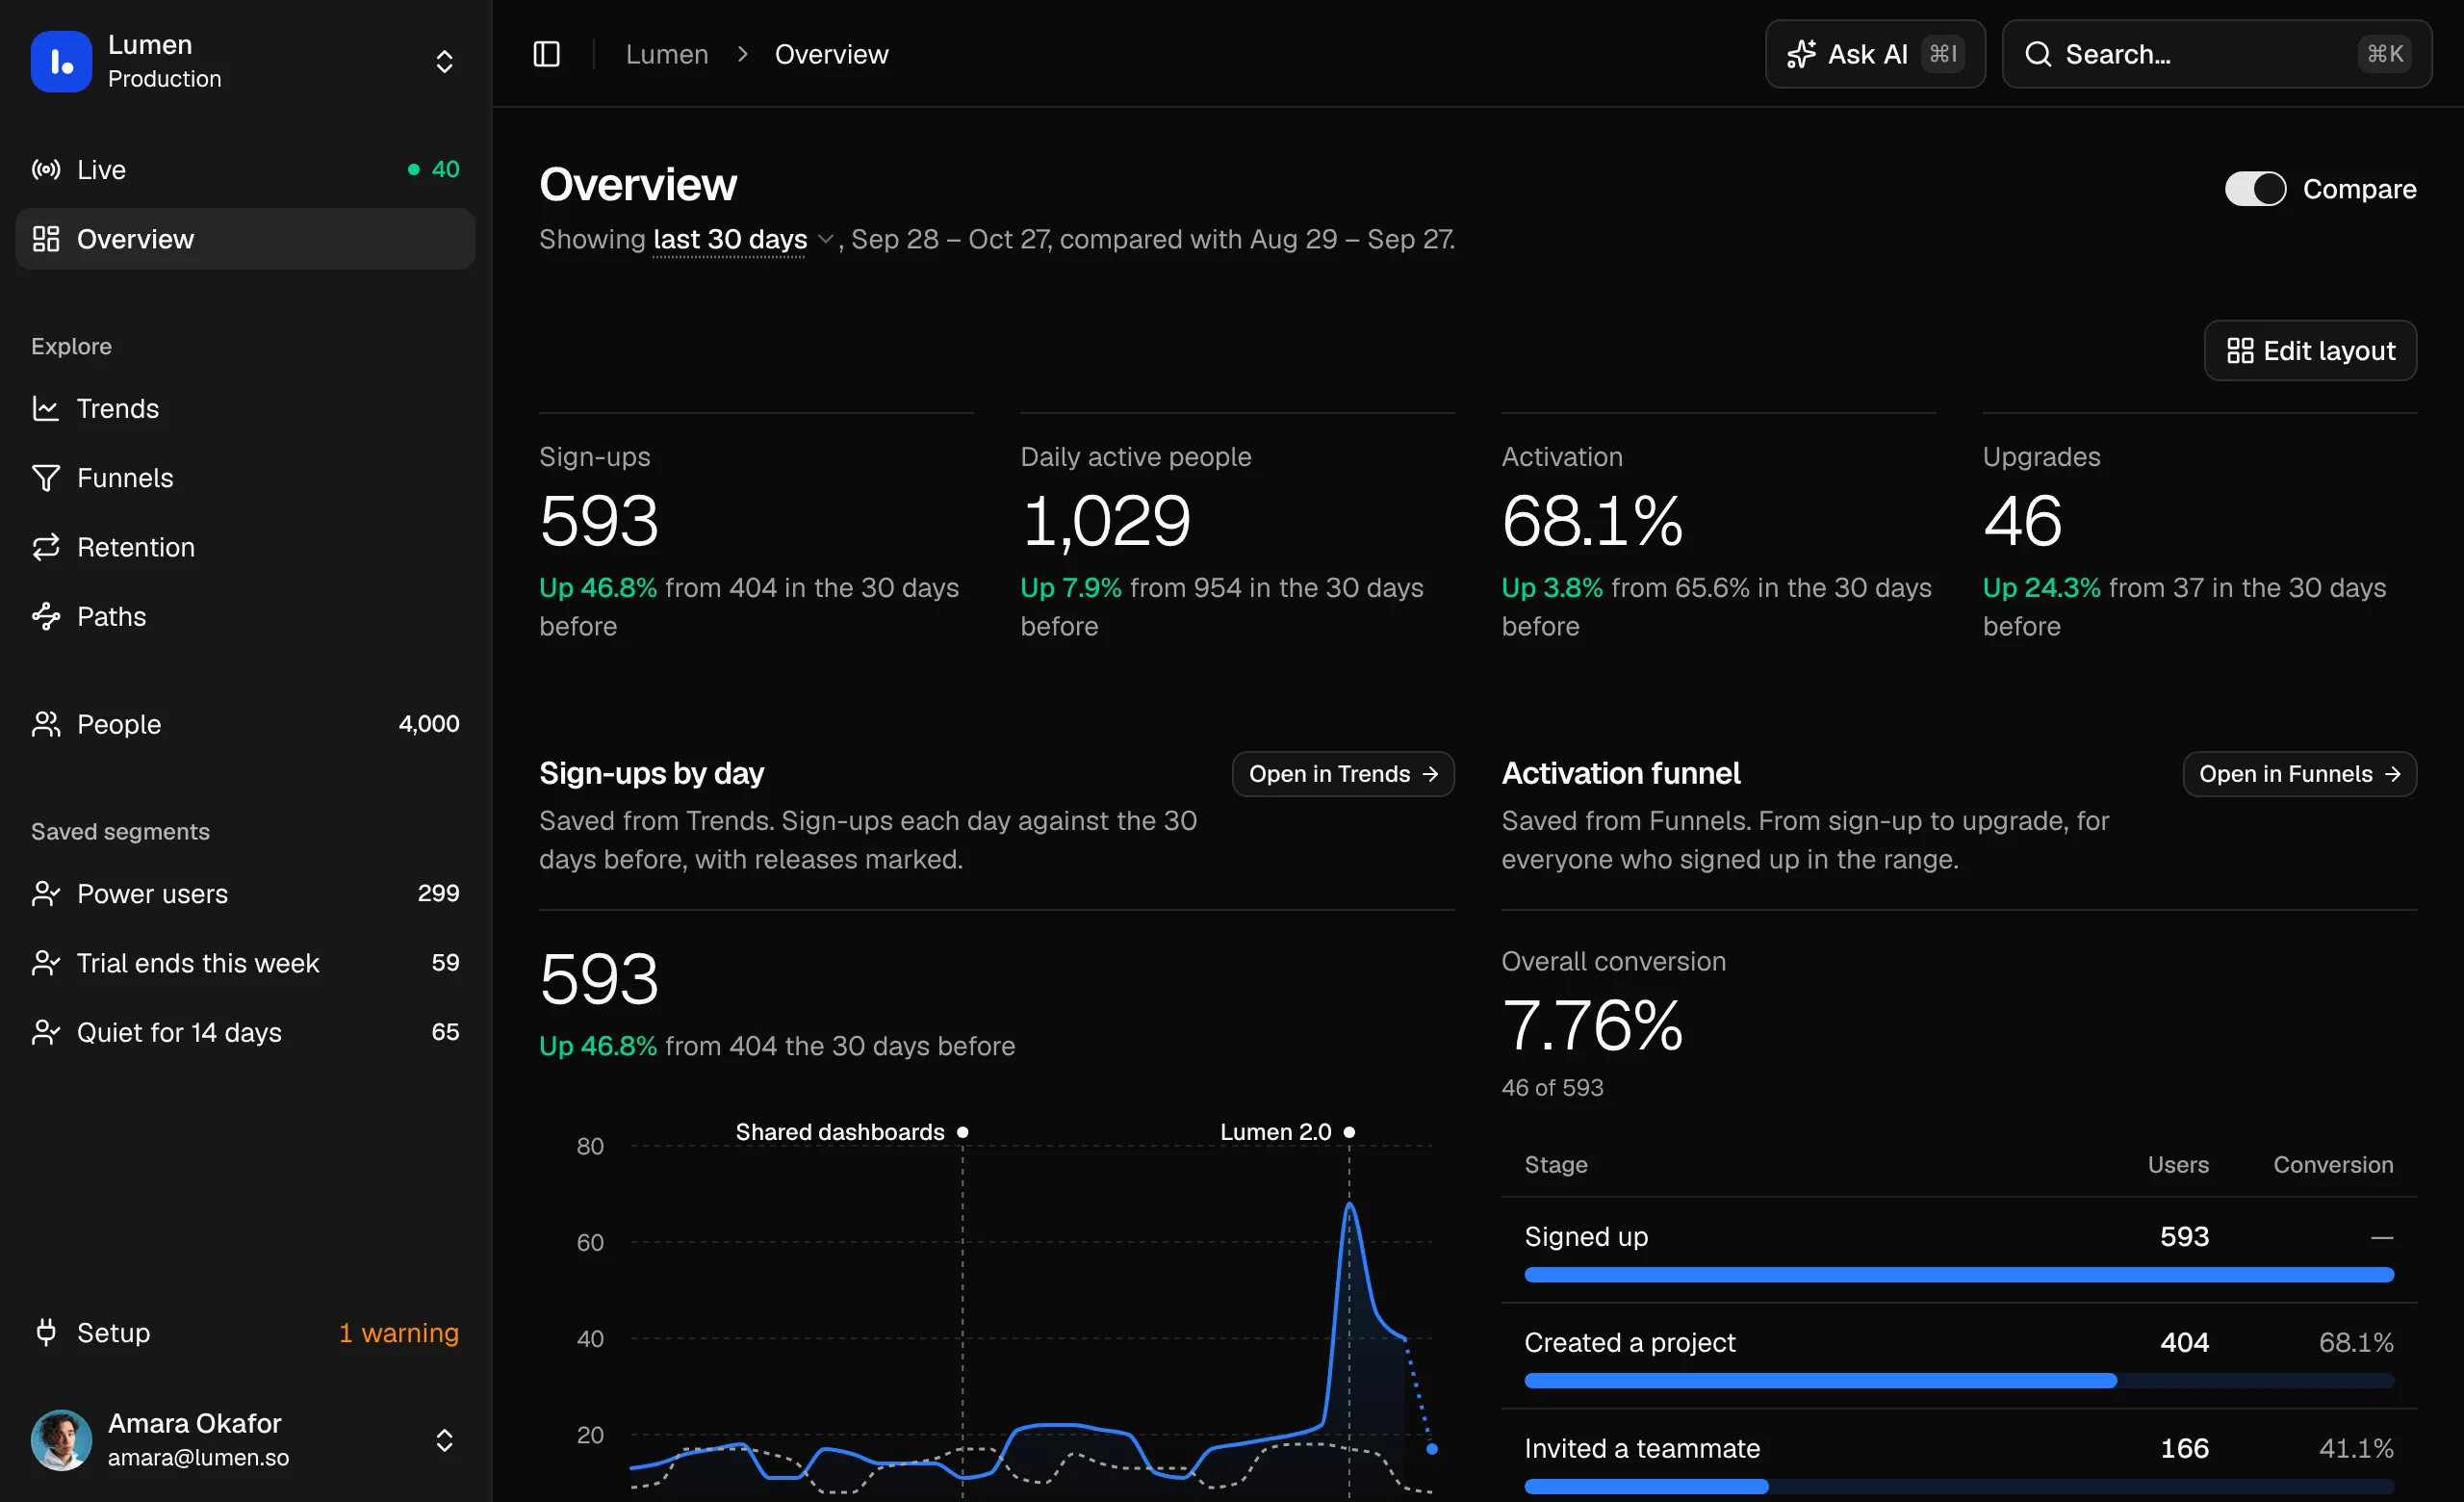Open the Live view
Screen dimensions: 2464x1502
coord(245,170)
